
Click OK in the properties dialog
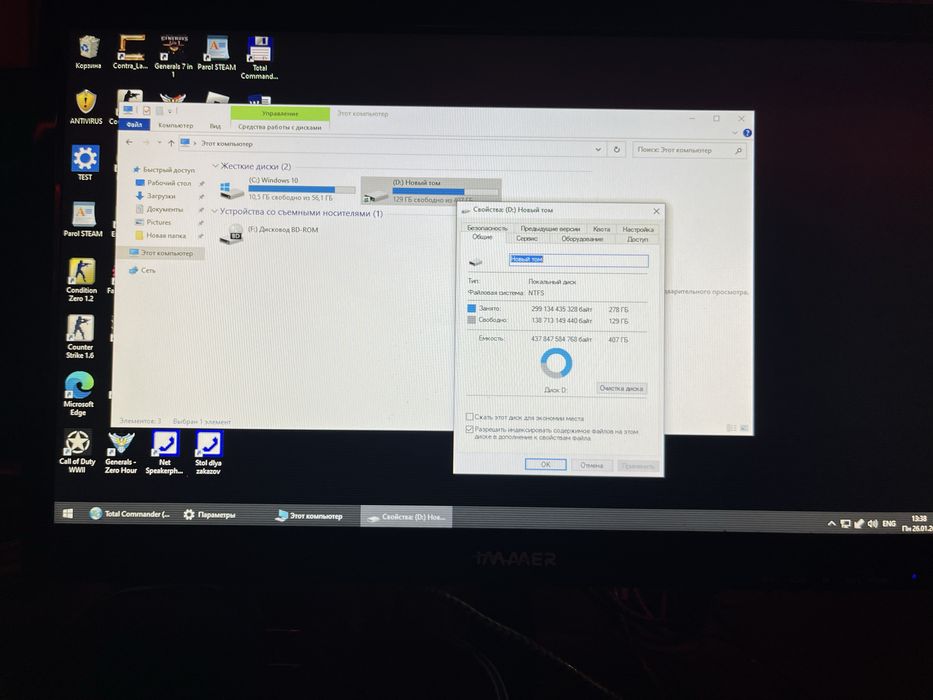[545, 464]
